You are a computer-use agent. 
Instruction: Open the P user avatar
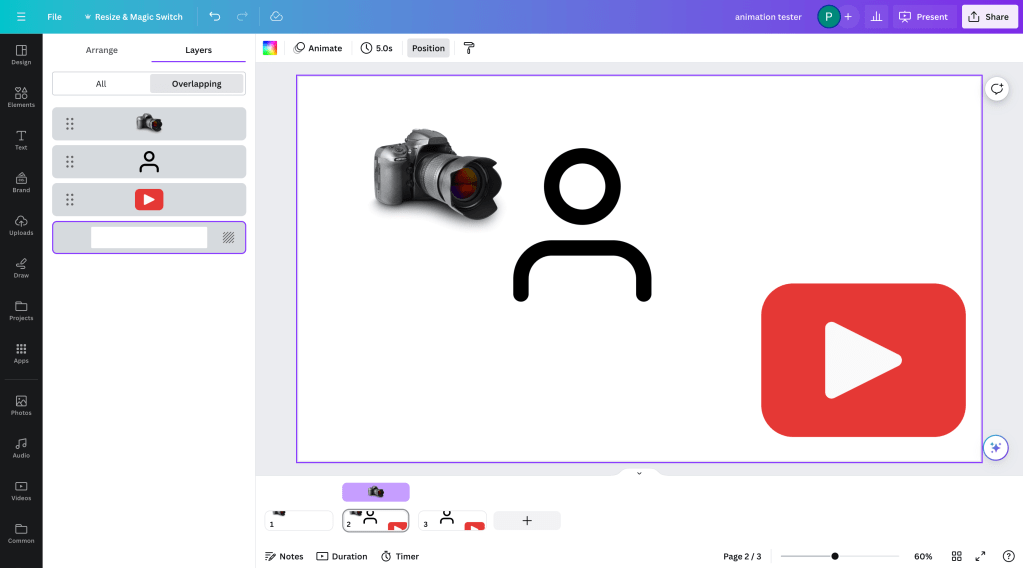pyautogui.click(x=829, y=17)
